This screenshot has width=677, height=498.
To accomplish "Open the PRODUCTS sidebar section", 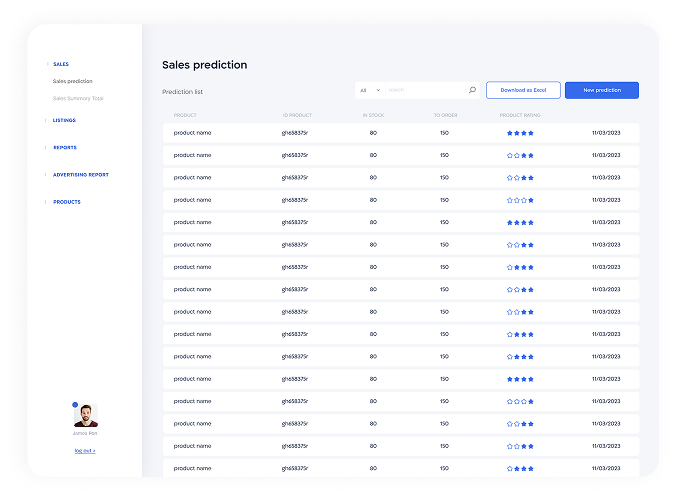I will [67, 202].
